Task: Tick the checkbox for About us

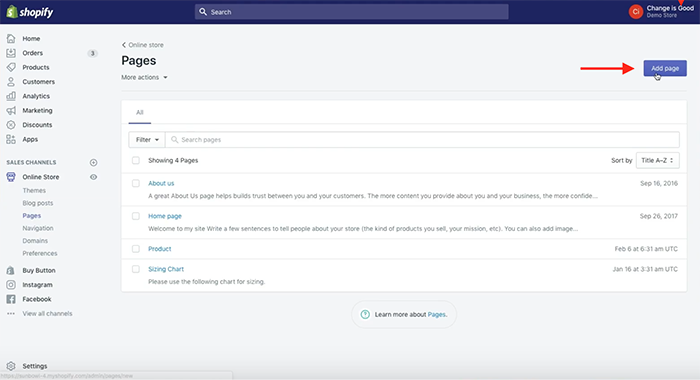Action: (x=136, y=183)
